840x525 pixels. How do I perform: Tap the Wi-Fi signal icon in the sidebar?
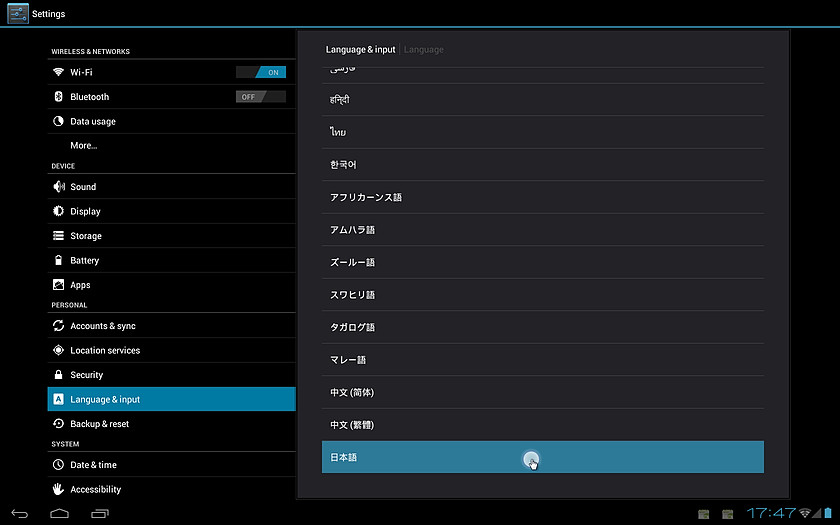click(x=58, y=72)
